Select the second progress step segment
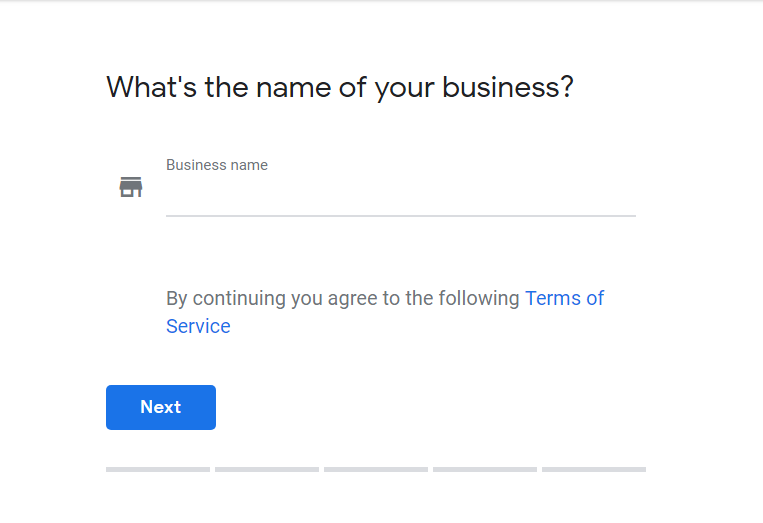The width and height of the screenshot is (763, 523). [267, 469]
